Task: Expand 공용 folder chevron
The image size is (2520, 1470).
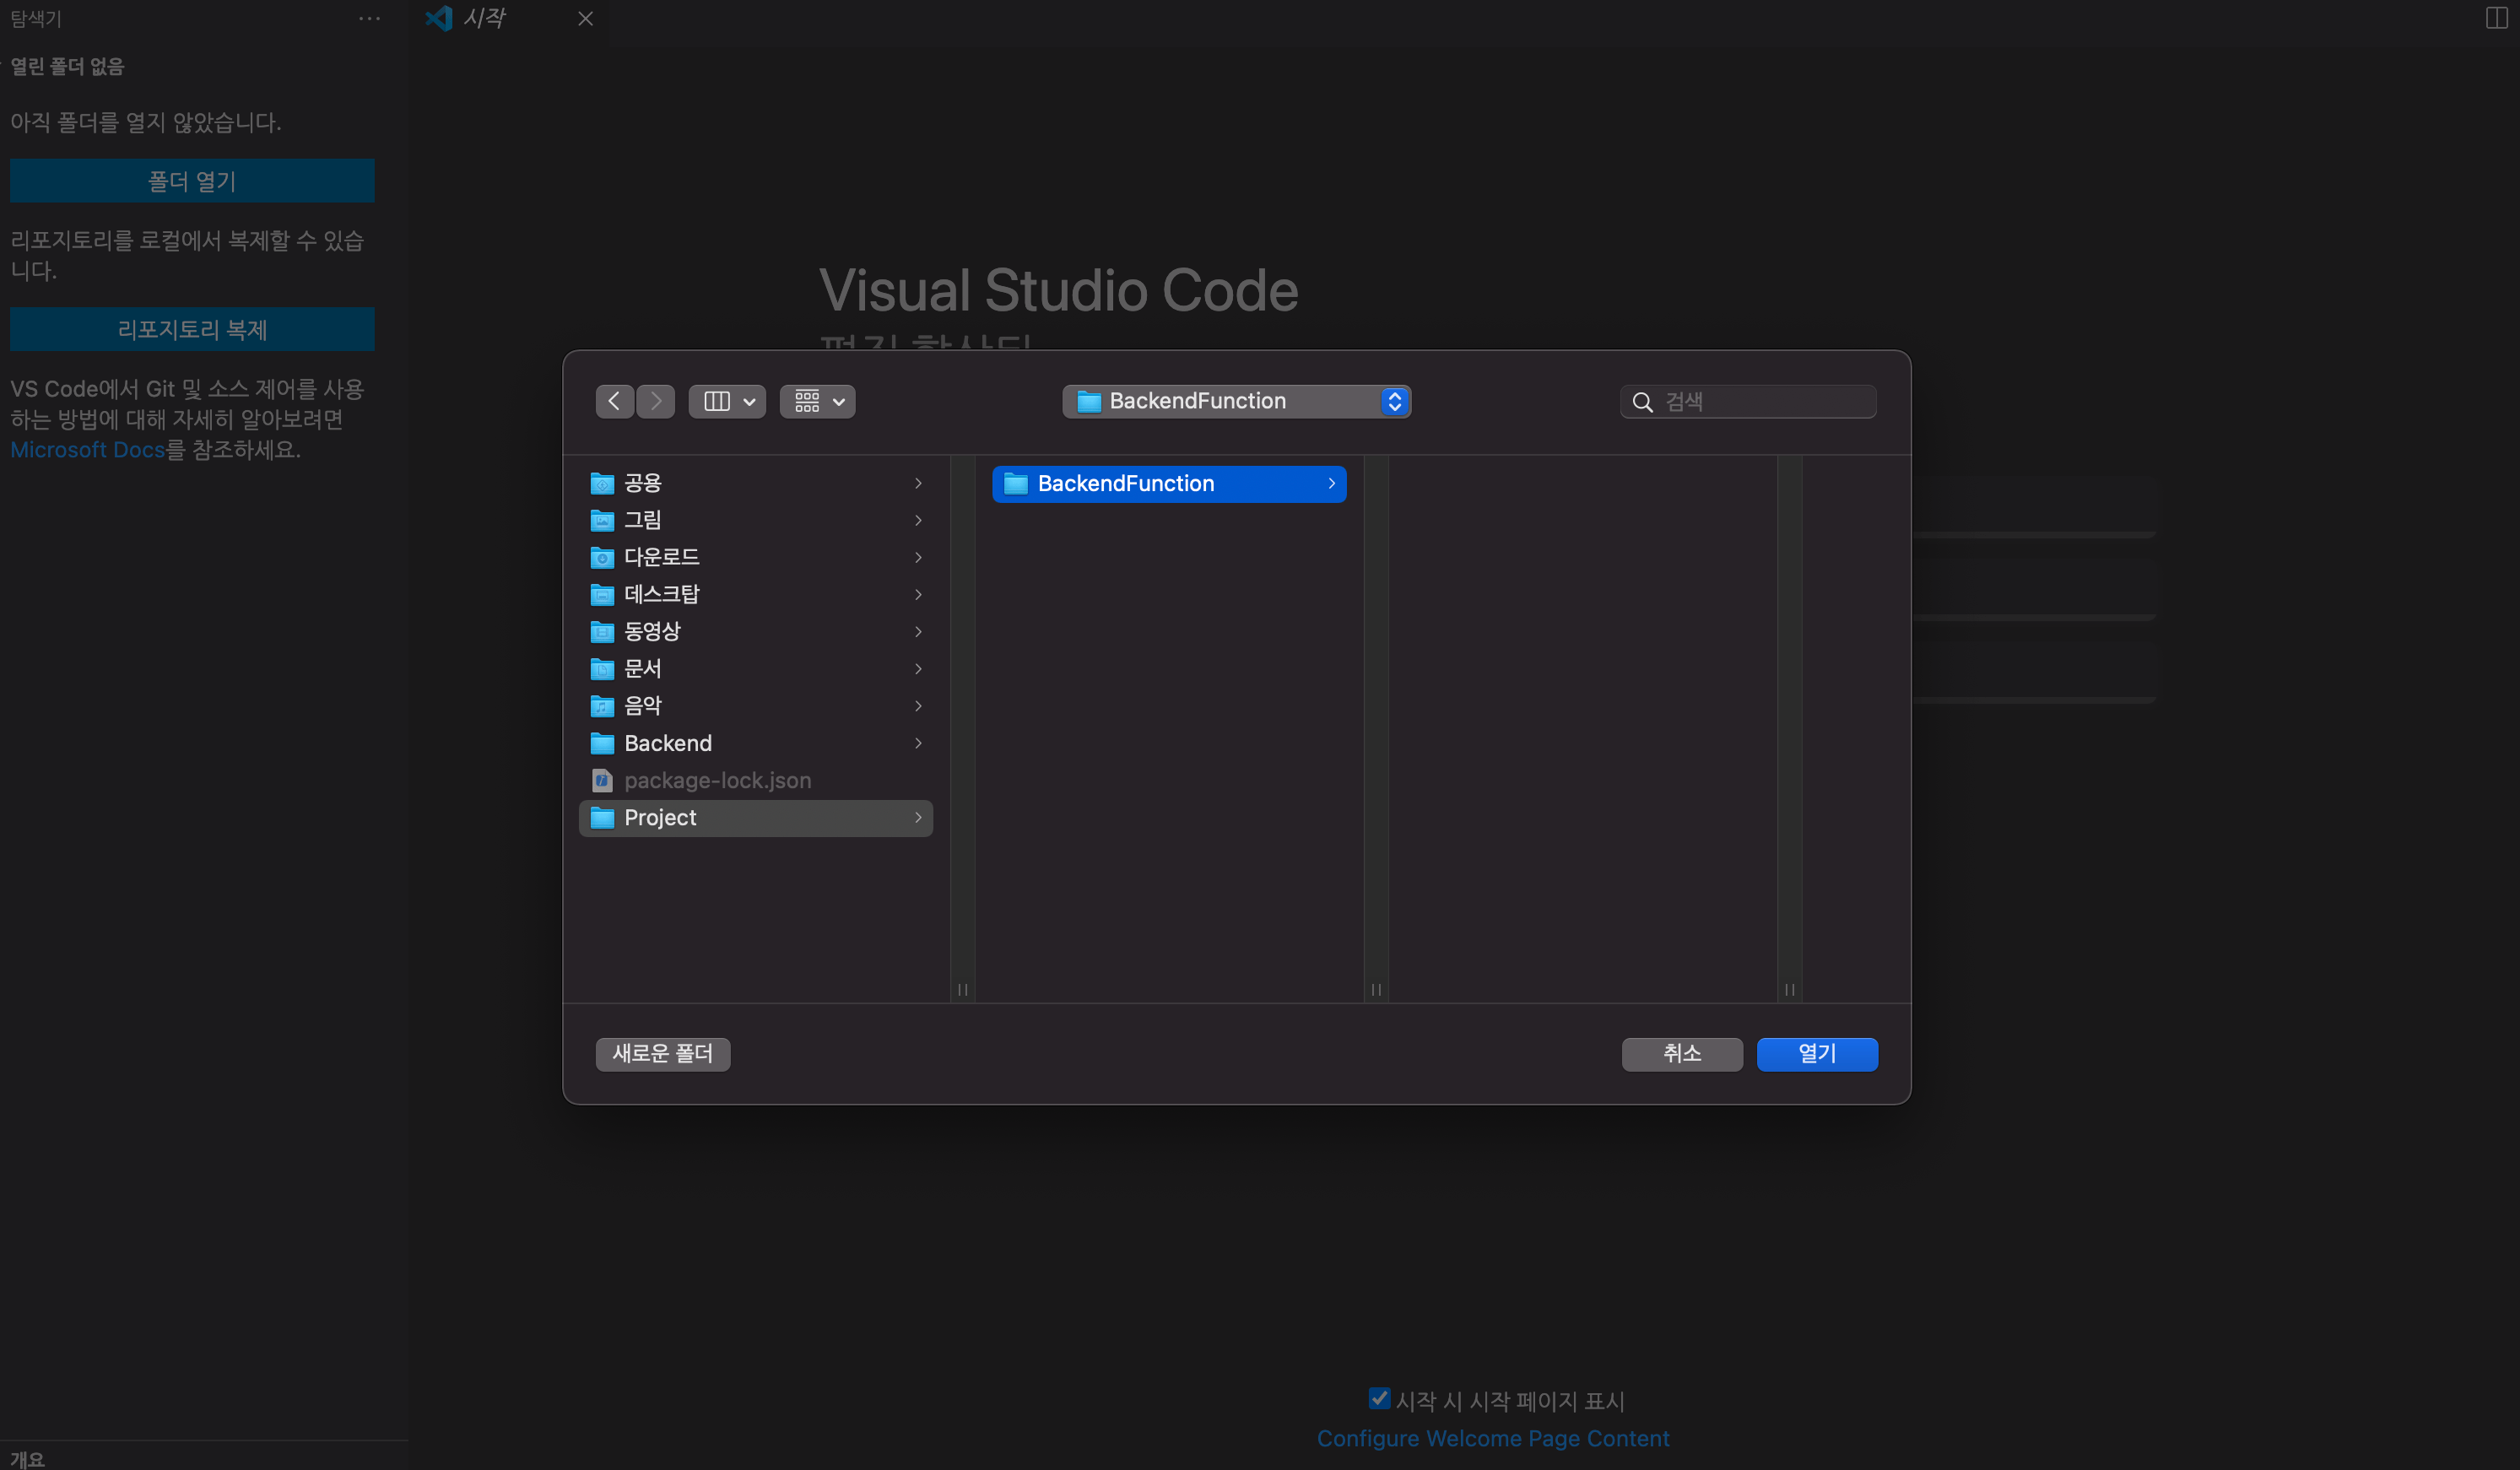Action: pos(918,483)
